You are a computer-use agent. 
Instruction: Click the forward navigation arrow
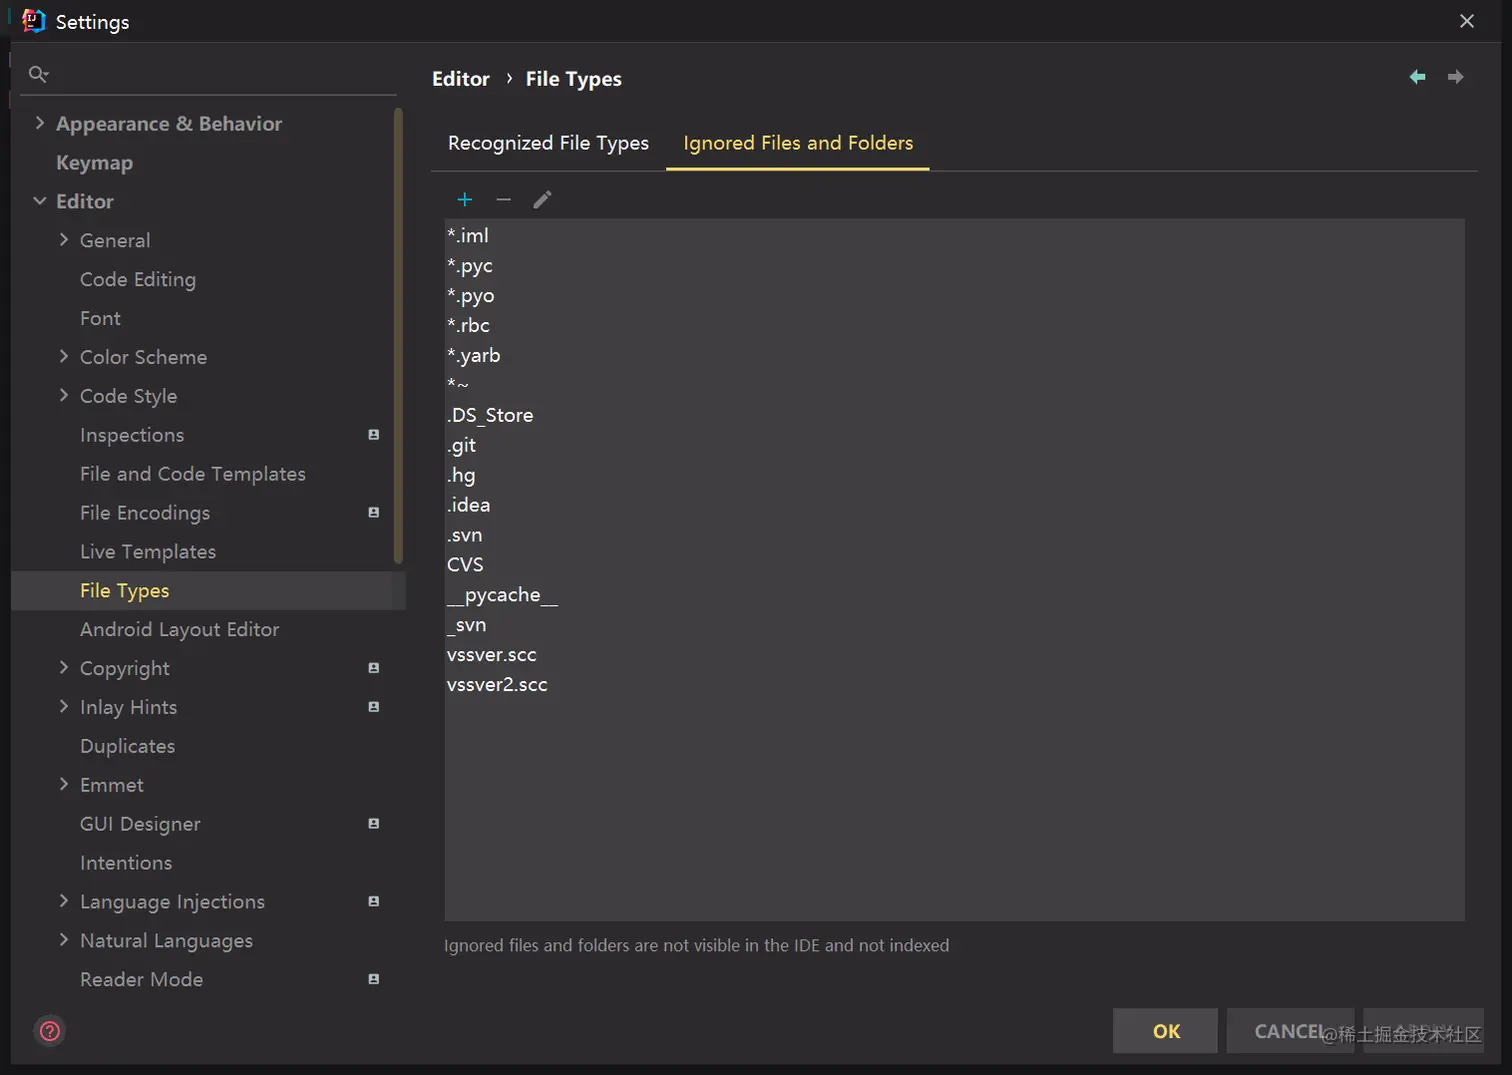coord(1456,77)
